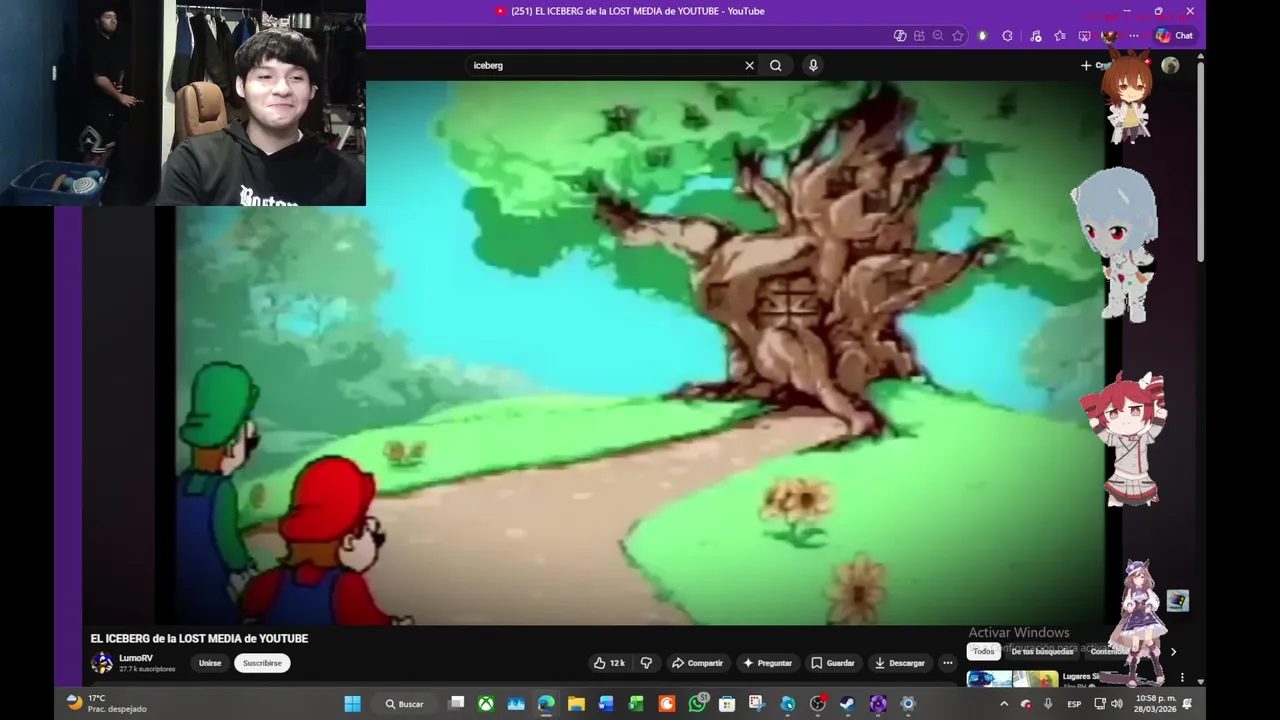
Task: Open the Edge extensions puzzle icon
Action: 1007,35
